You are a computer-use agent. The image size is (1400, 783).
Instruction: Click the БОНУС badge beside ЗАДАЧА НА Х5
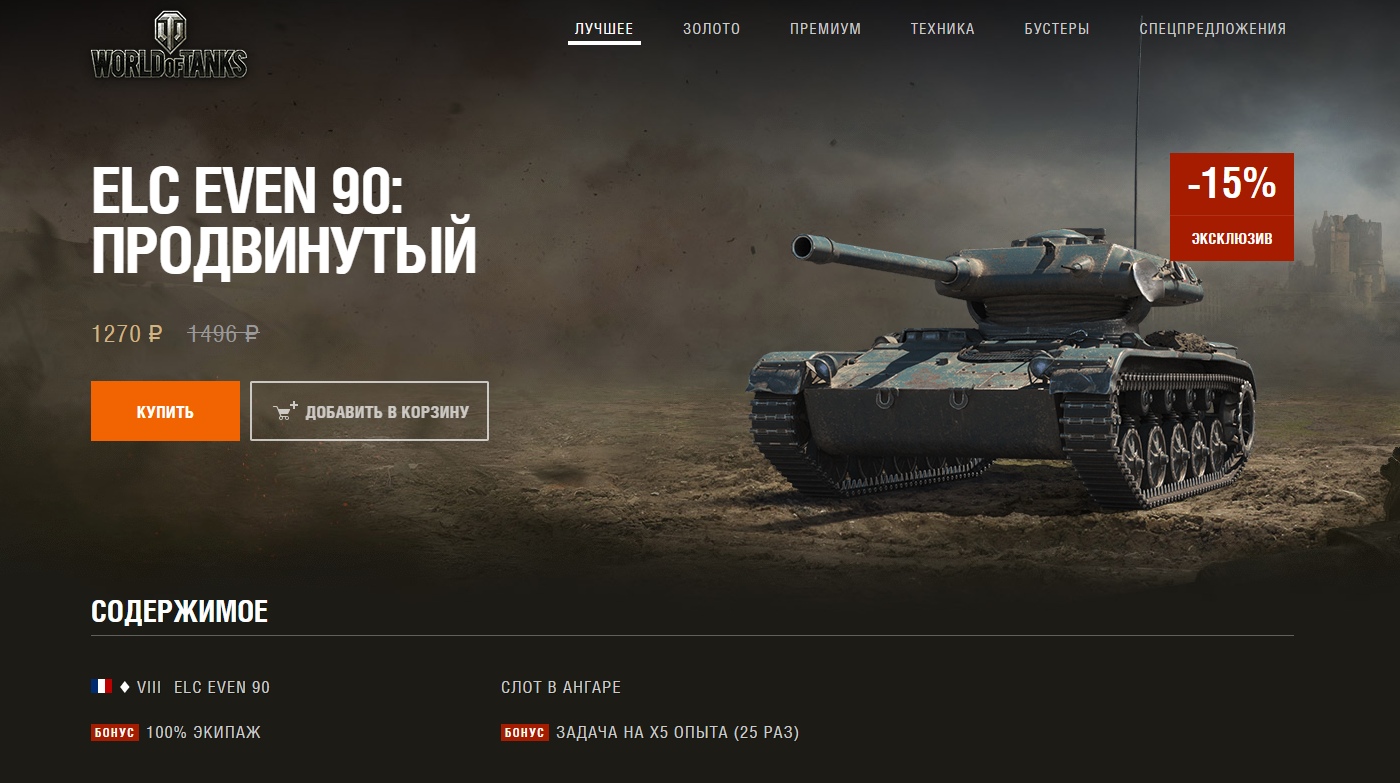pyautogui.click(x=525, y=732)
